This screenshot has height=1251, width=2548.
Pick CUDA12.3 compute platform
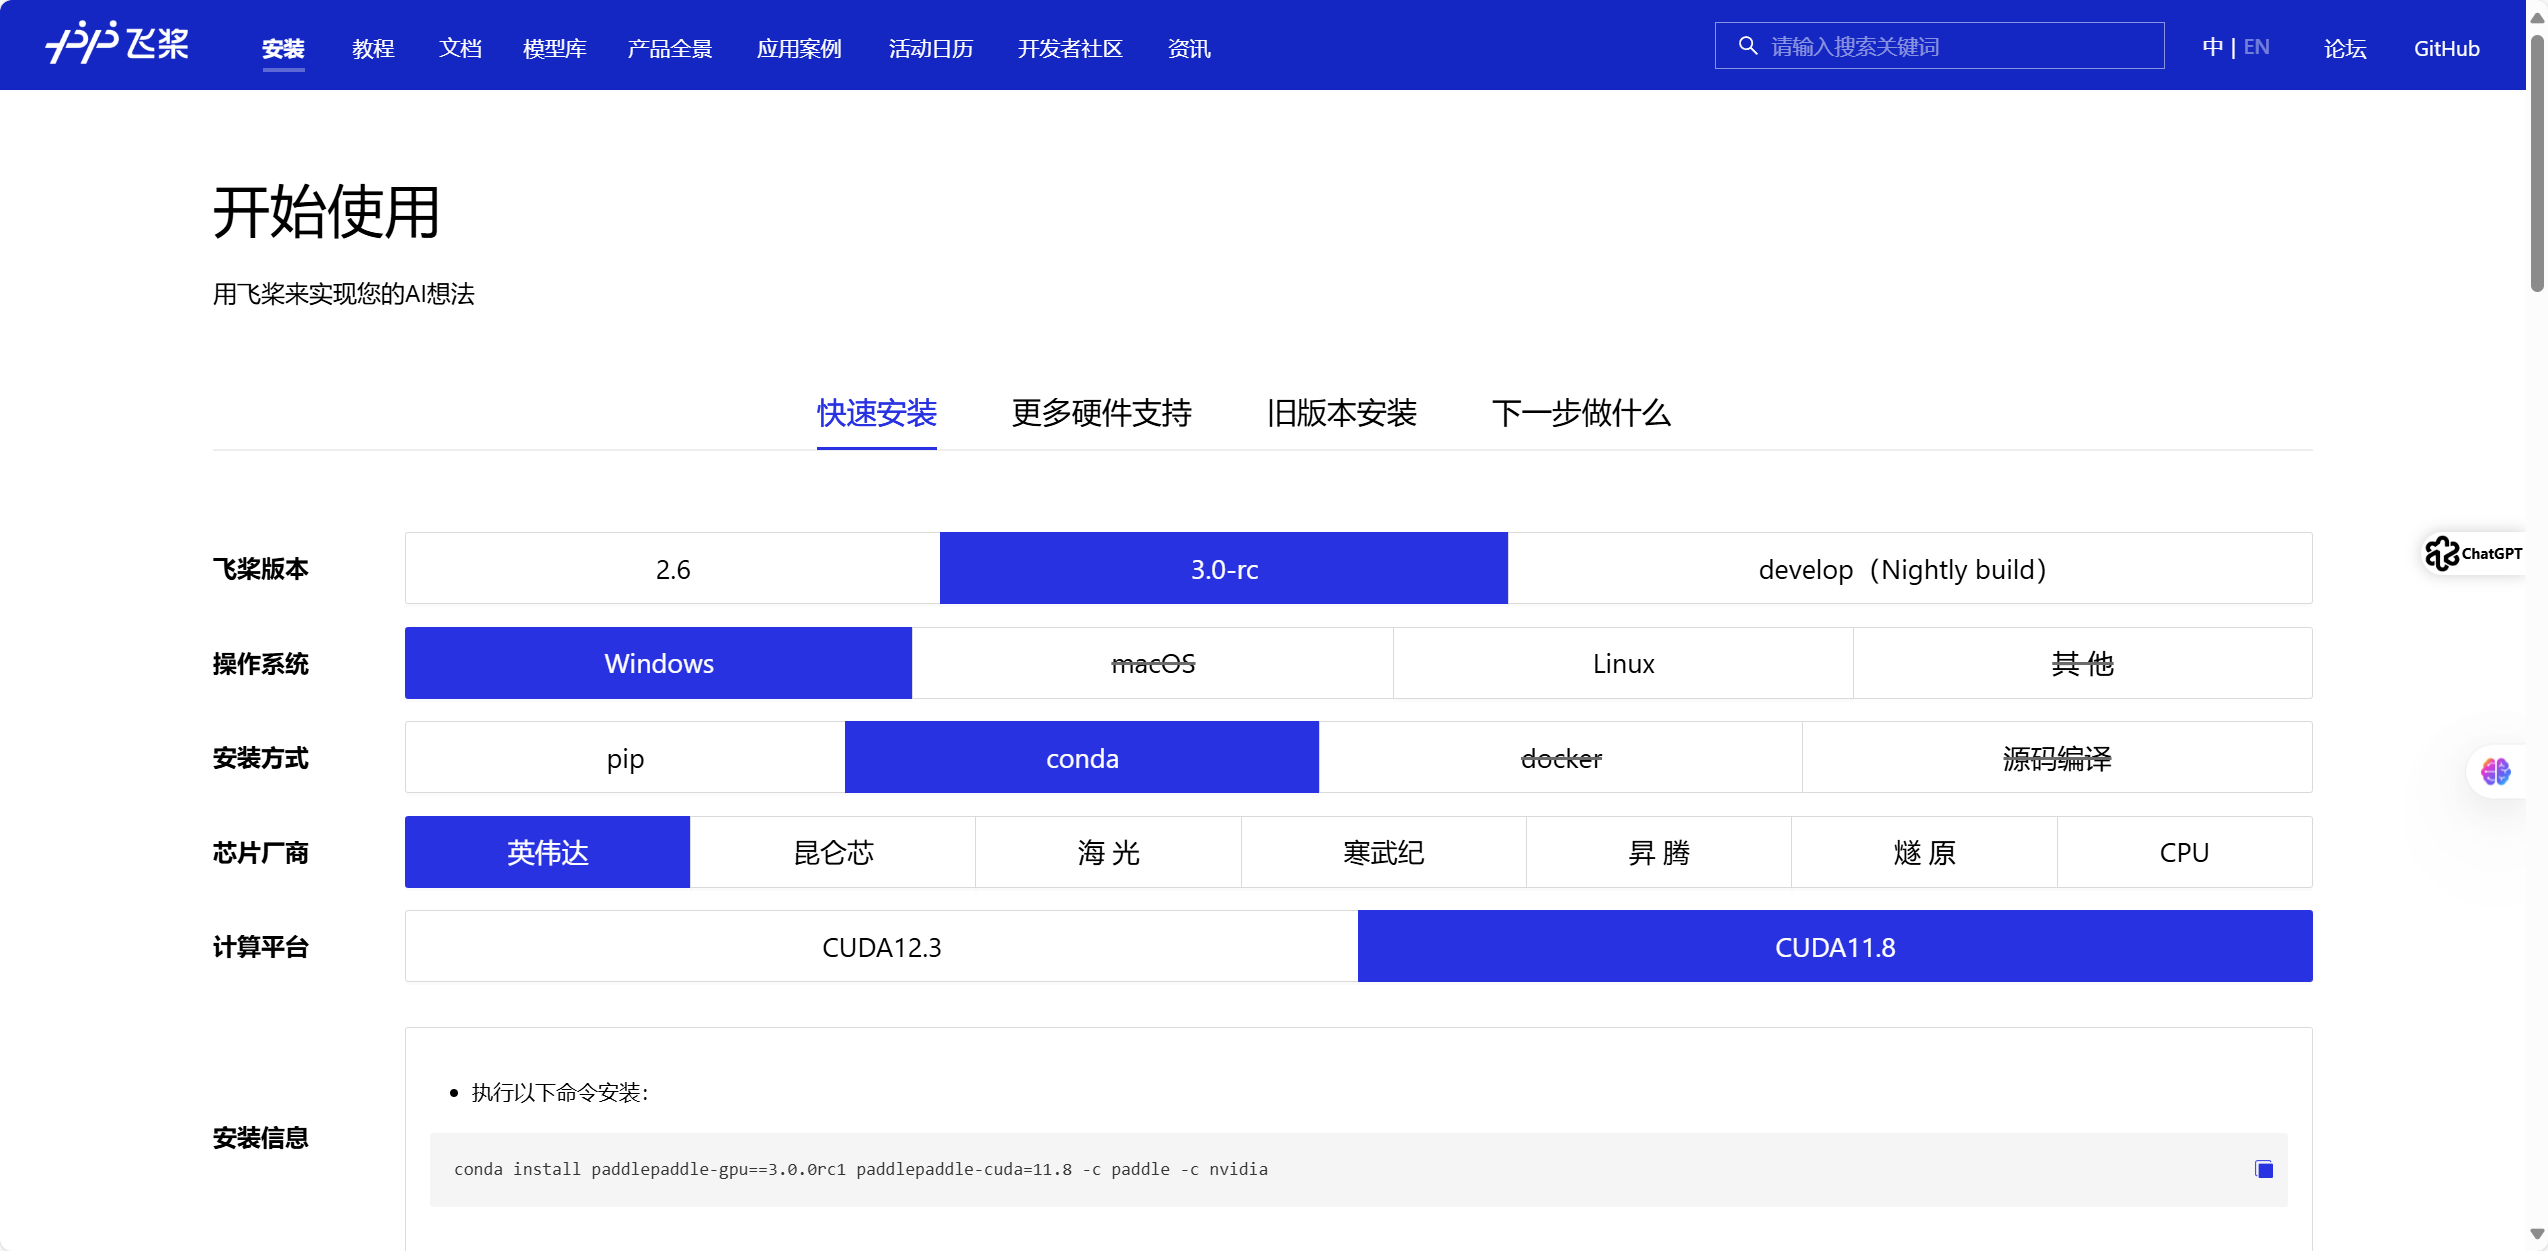click(x=881, y=947)
